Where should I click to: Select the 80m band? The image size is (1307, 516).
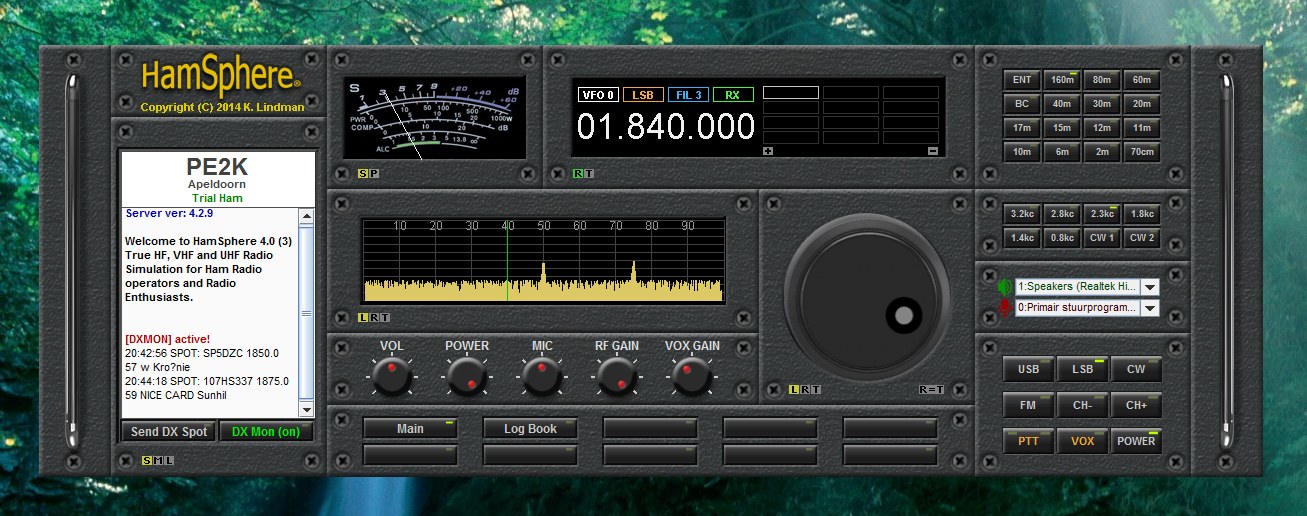point(1102,80)
